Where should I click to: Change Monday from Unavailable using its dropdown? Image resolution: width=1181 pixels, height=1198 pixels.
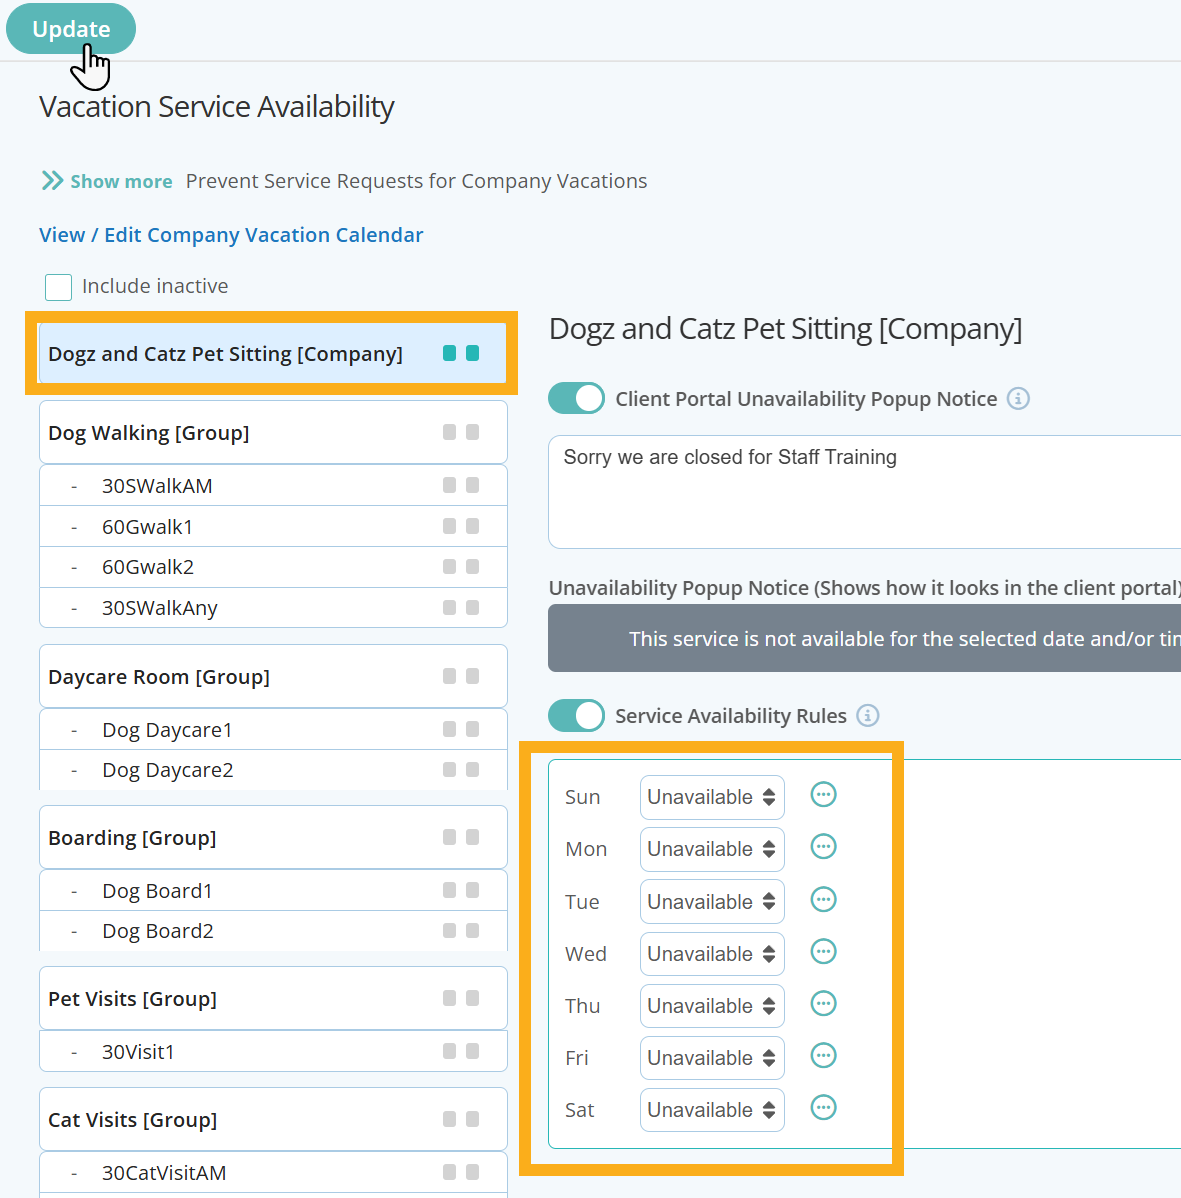coord(711,849)
